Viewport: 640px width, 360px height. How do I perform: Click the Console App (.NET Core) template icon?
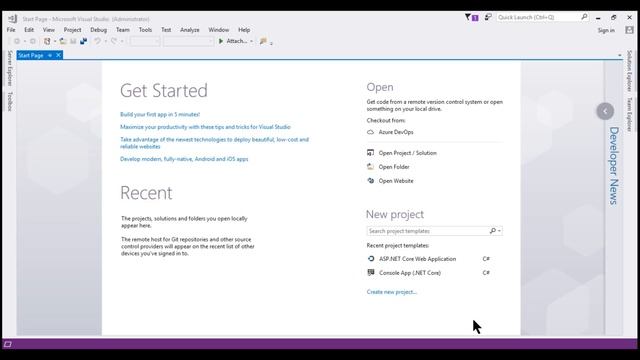point(371,273)
